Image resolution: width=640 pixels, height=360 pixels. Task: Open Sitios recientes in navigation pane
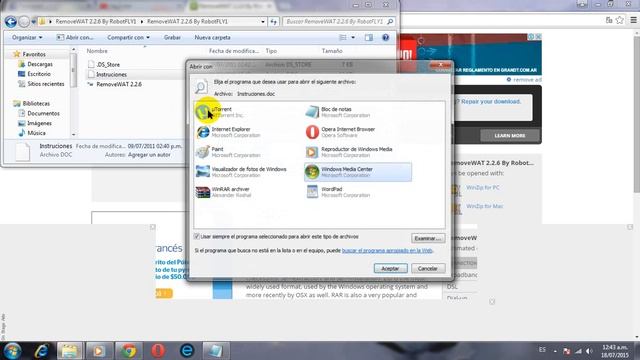(46, 84)
